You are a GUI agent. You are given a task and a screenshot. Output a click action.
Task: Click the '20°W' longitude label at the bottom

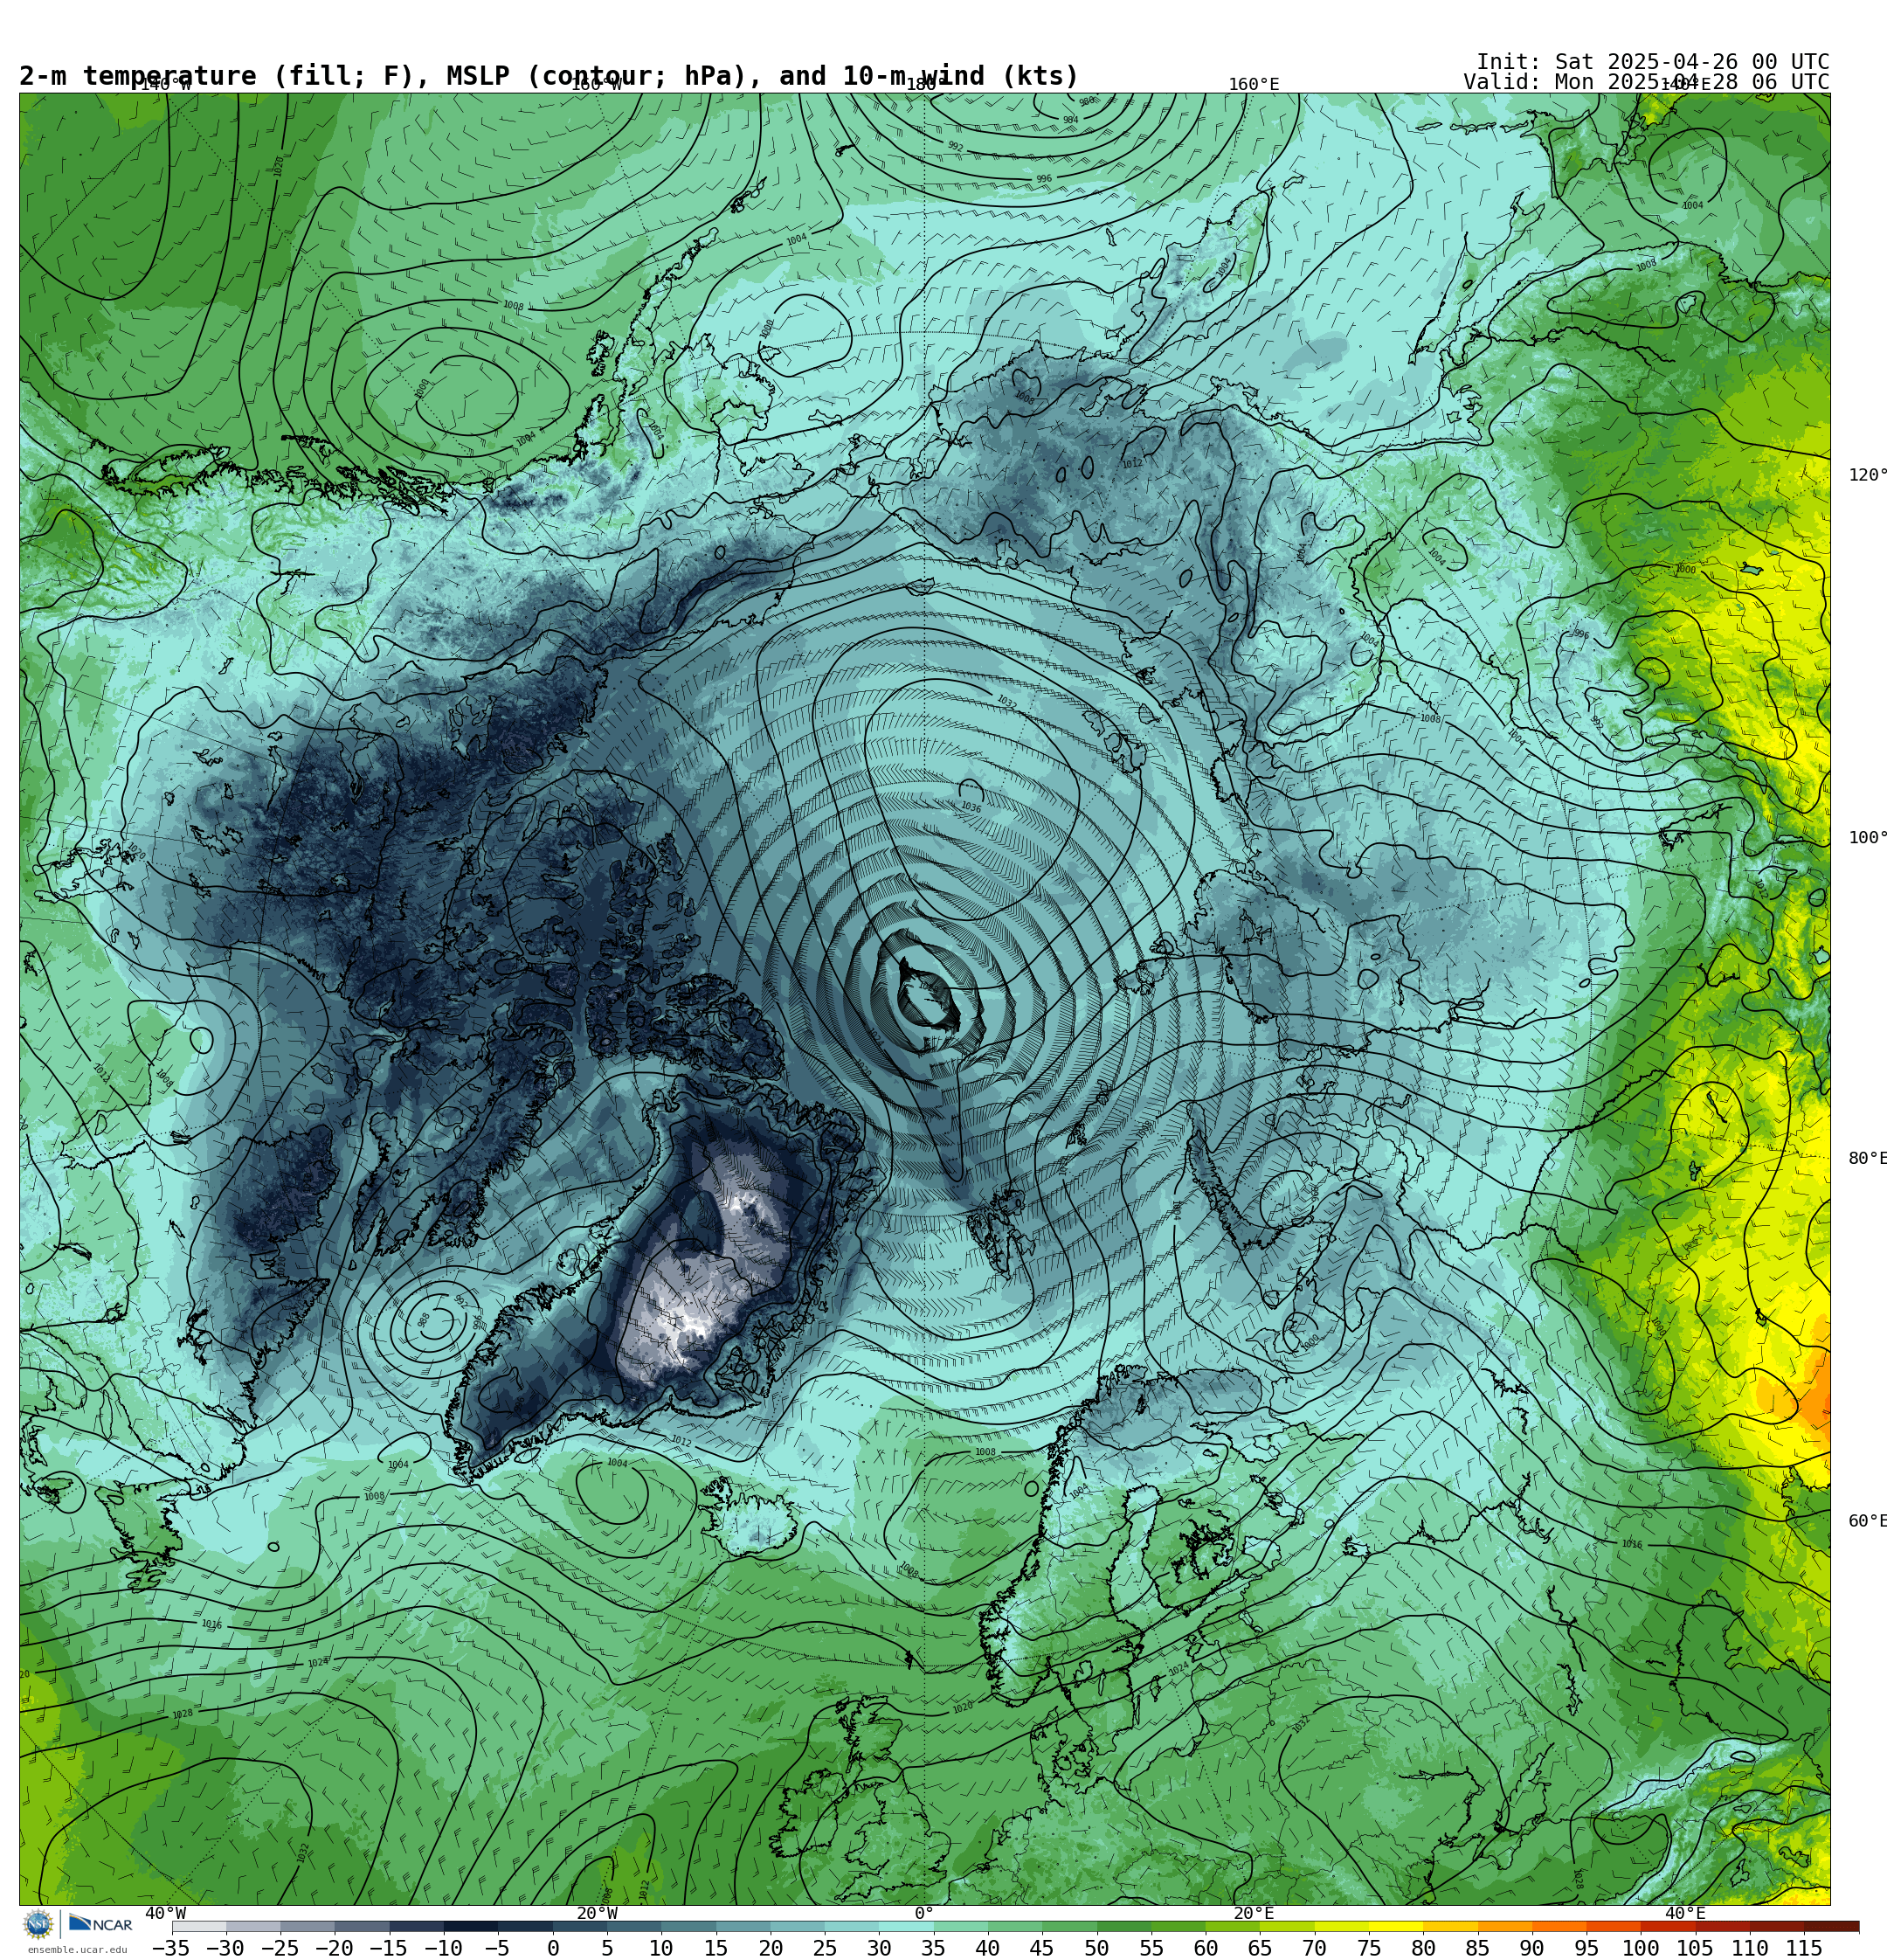pyautogui.click(x=597, y=1913)
